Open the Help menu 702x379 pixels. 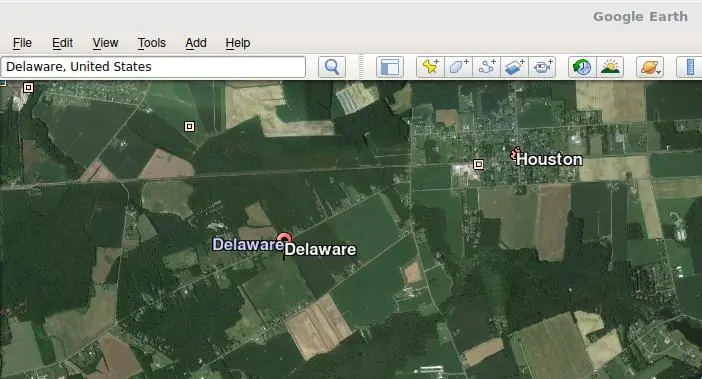(x=238, y=43)
